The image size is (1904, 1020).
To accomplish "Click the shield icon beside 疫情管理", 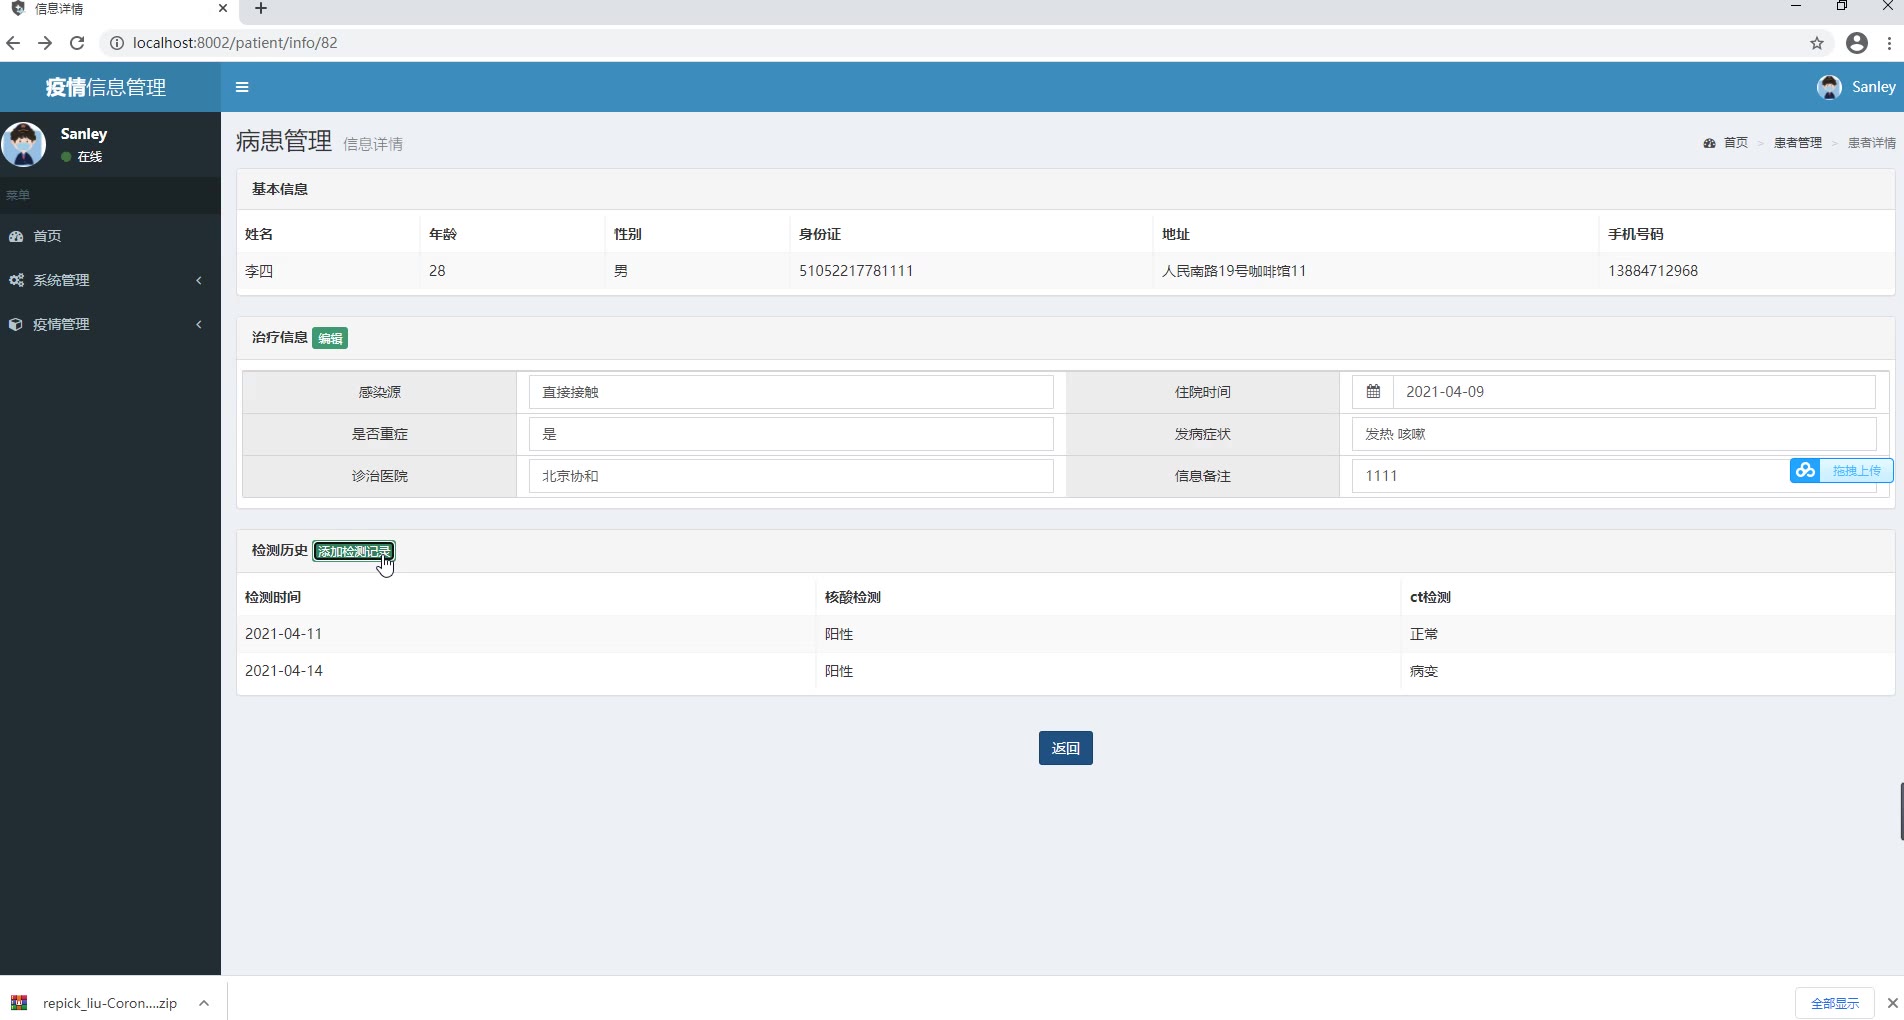I will click(16, 324).
